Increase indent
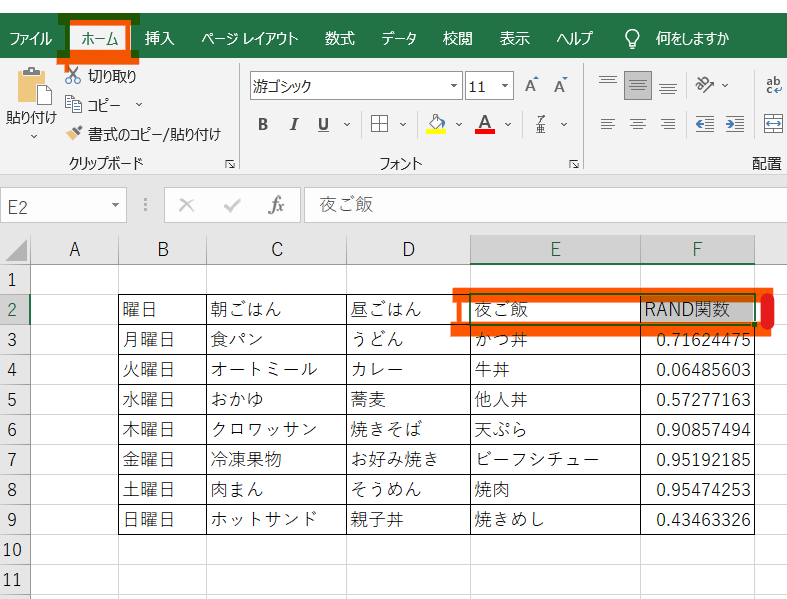787x599 pixels. coord(735,124)
